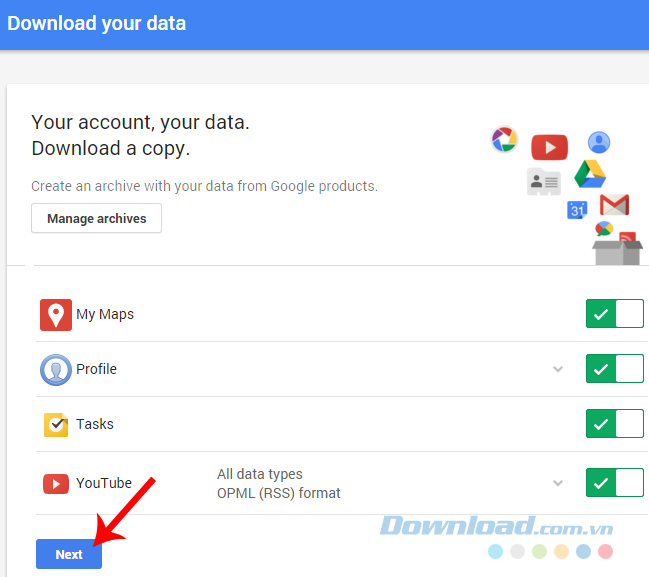Image resolution: width=649 pixels, height=577 pixels.
Task: Click the YouTube play icon in list
Action: [56, 484]
